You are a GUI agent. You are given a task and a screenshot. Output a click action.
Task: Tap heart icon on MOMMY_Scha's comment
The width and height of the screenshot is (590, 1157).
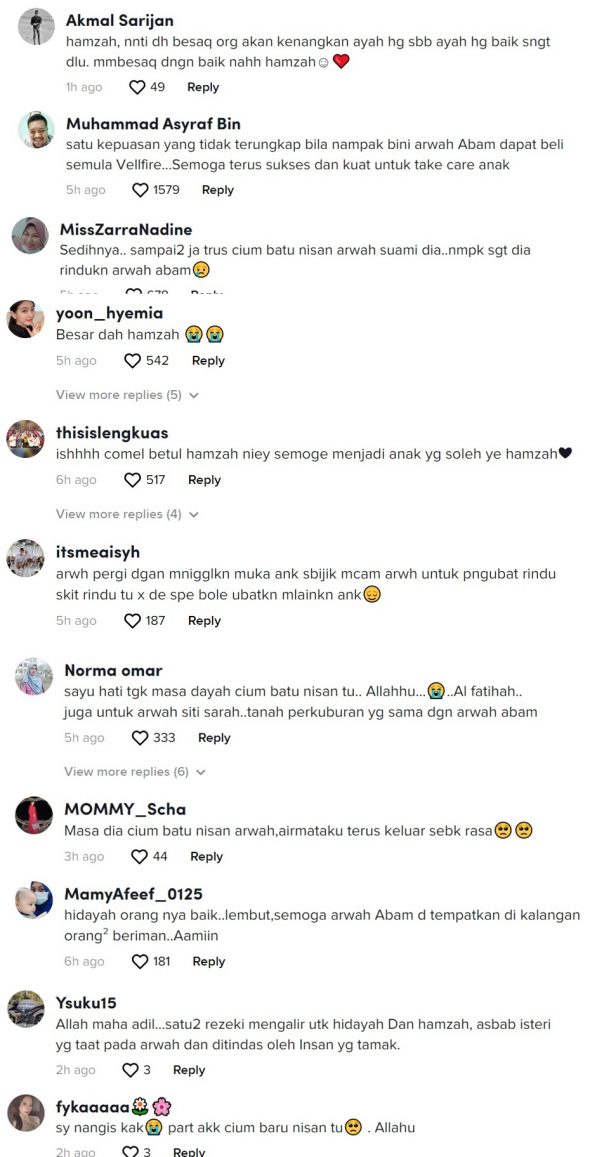(x=139, y=857)
